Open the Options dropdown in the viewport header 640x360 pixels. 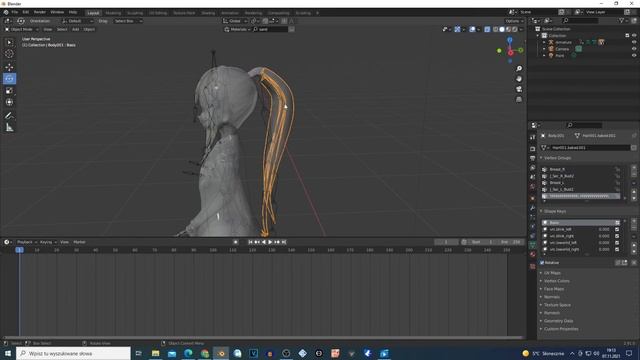[x=514, y=21]
